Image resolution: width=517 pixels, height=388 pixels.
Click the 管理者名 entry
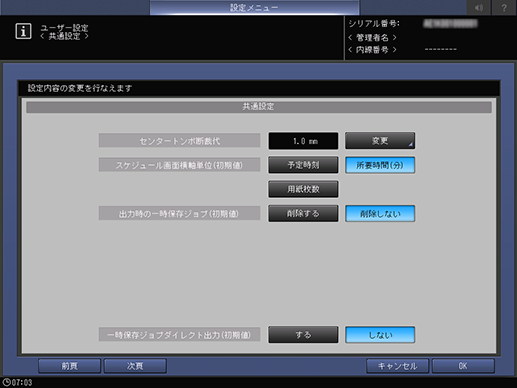click(372, 37)
